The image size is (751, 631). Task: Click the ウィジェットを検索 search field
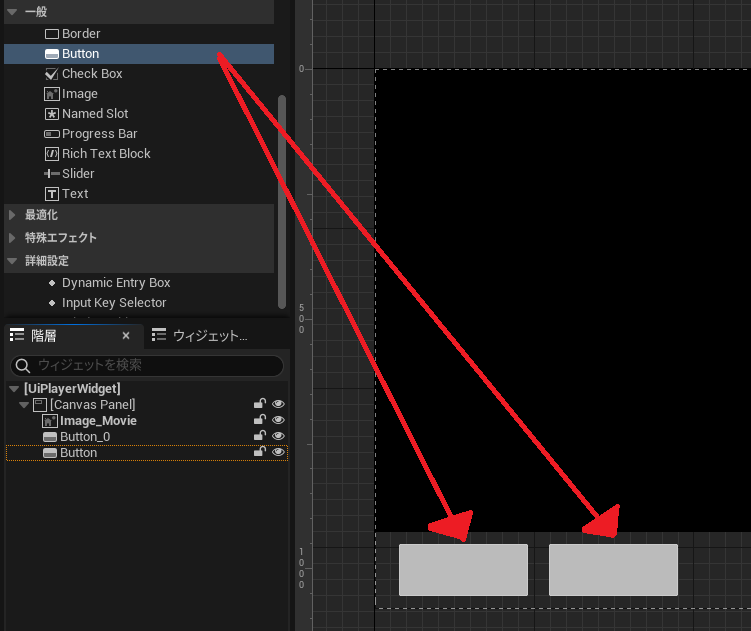pos(147,366)
